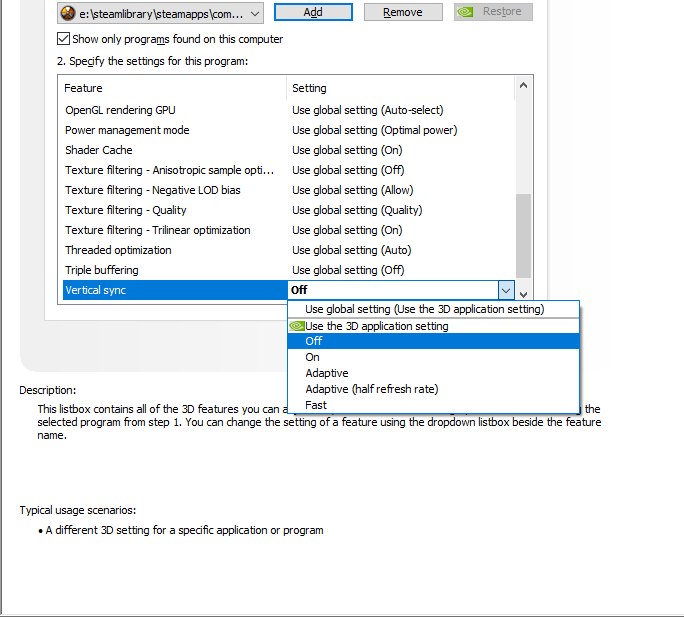Click the Add button
684x617 pixels.
313,12
